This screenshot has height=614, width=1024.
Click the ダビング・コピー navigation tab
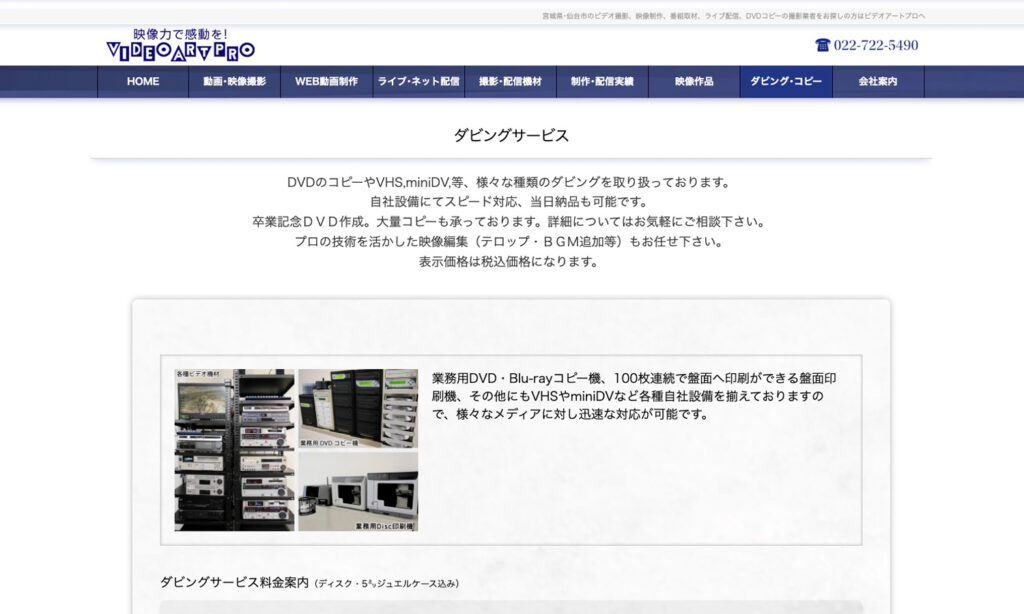786,82
